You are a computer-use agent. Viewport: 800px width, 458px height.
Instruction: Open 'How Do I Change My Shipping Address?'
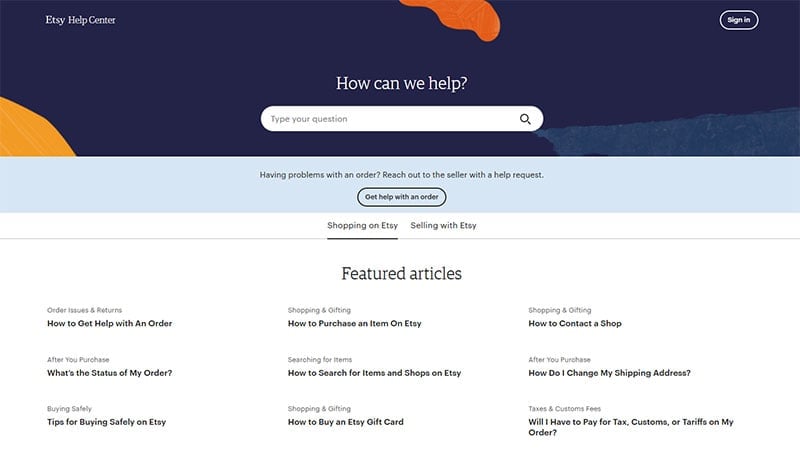coord(609,373)
